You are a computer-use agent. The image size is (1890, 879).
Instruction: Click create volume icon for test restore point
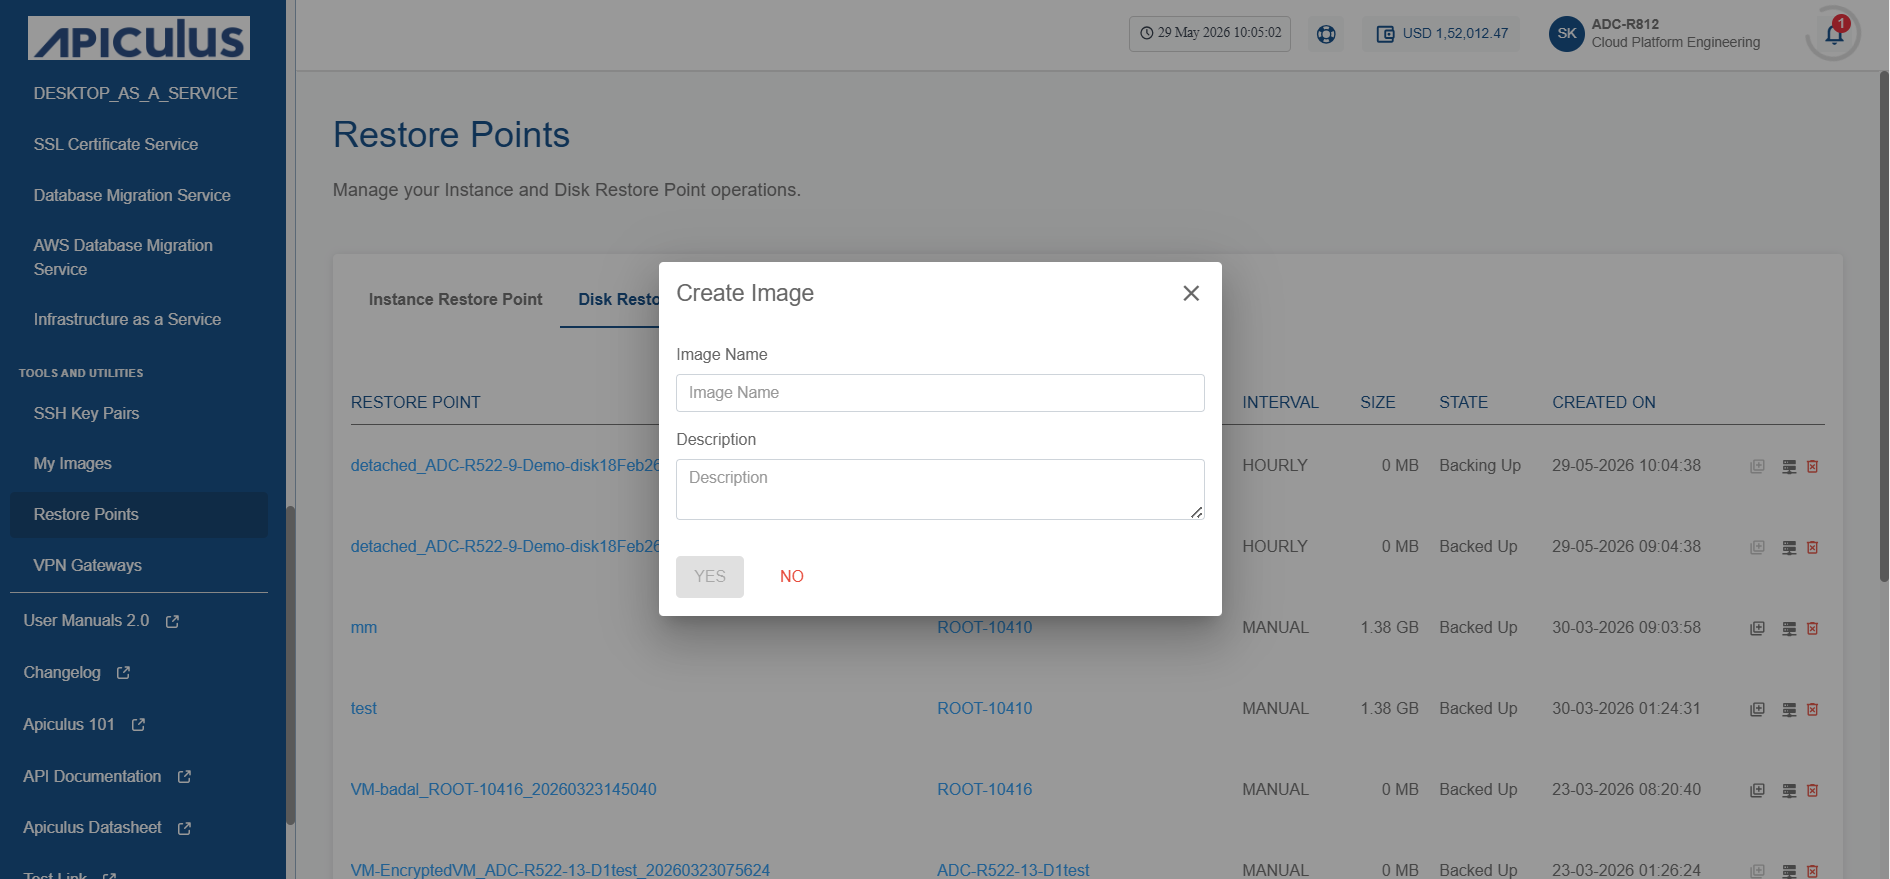[x=1789, y=710]
